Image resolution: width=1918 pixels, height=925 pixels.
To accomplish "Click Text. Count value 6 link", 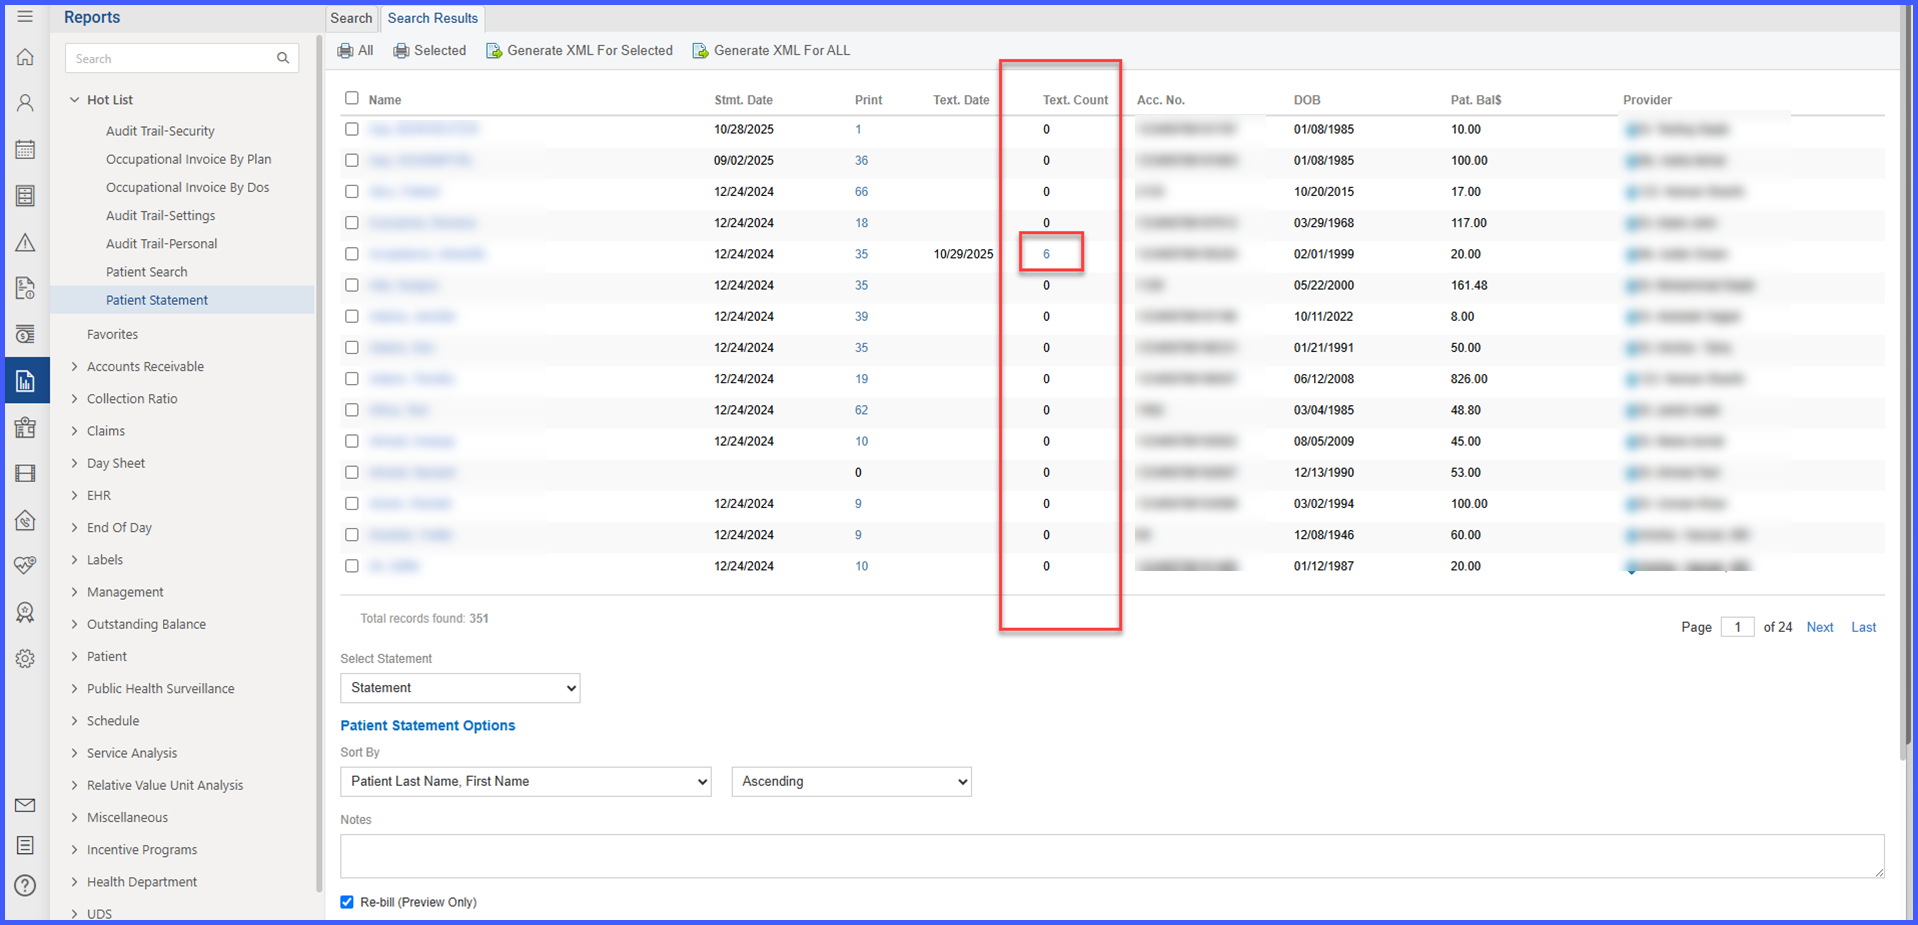I will 1047,254.
